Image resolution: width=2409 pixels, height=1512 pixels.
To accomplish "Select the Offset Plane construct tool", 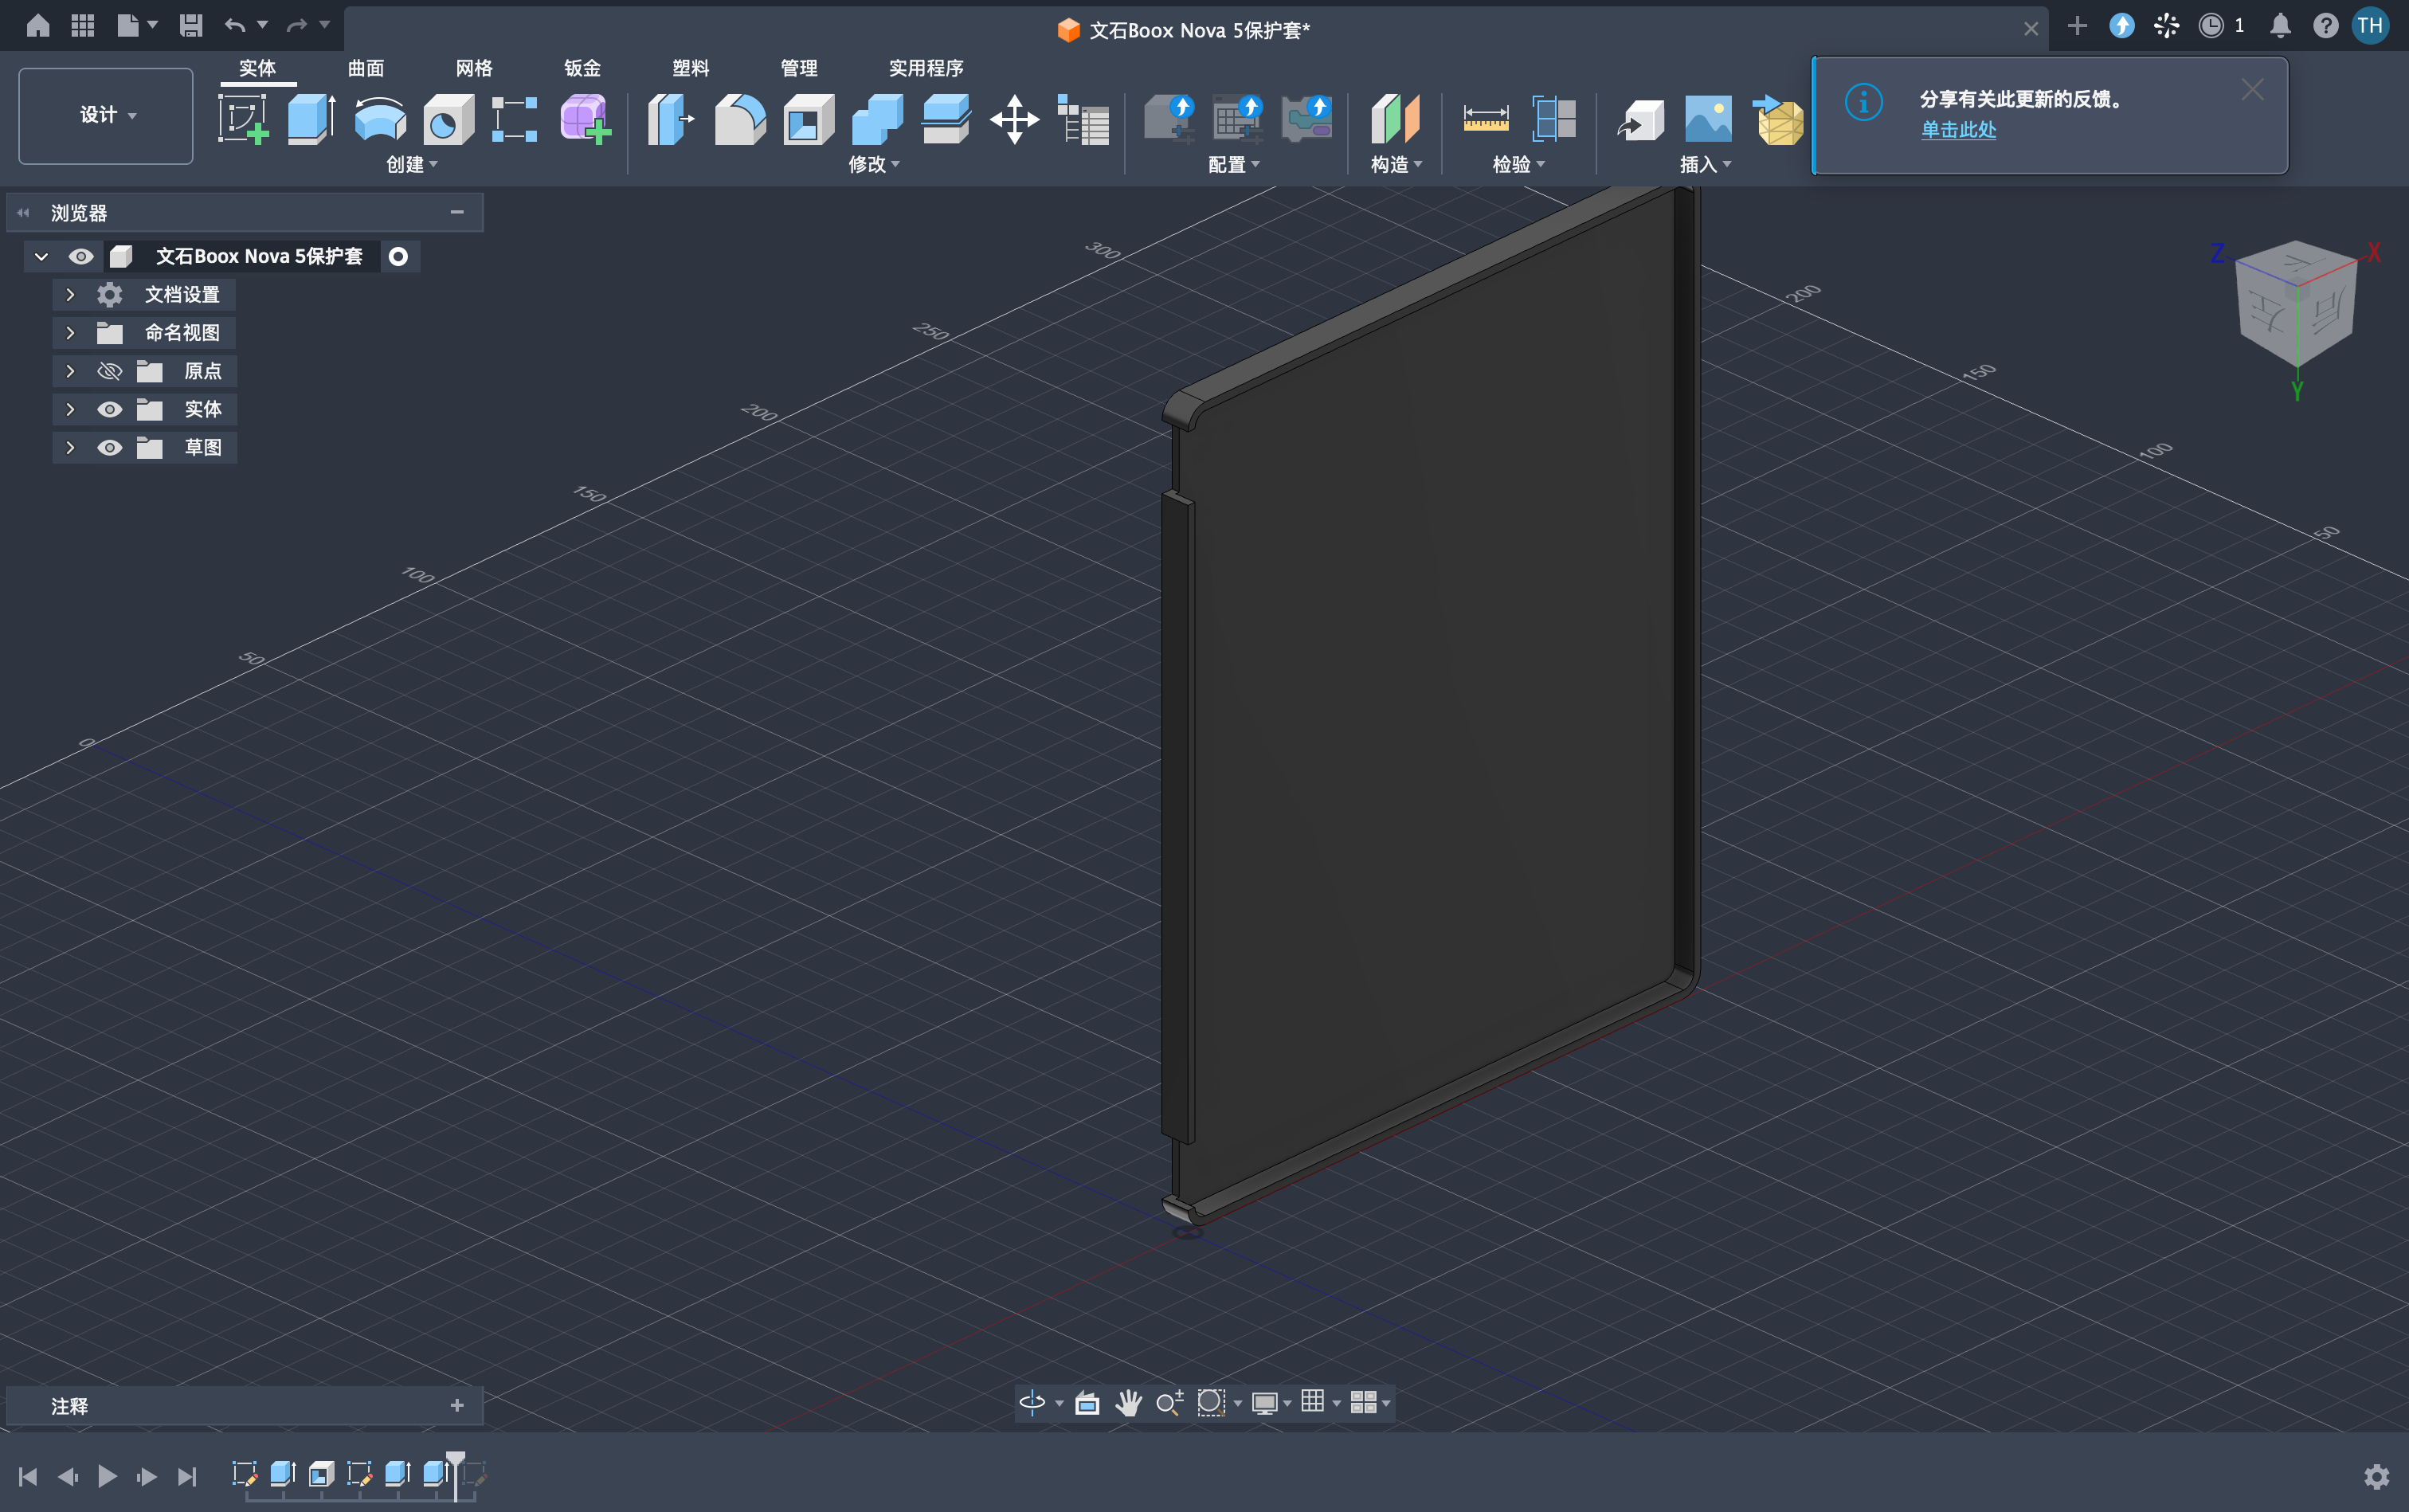I will pos(1395,119).
